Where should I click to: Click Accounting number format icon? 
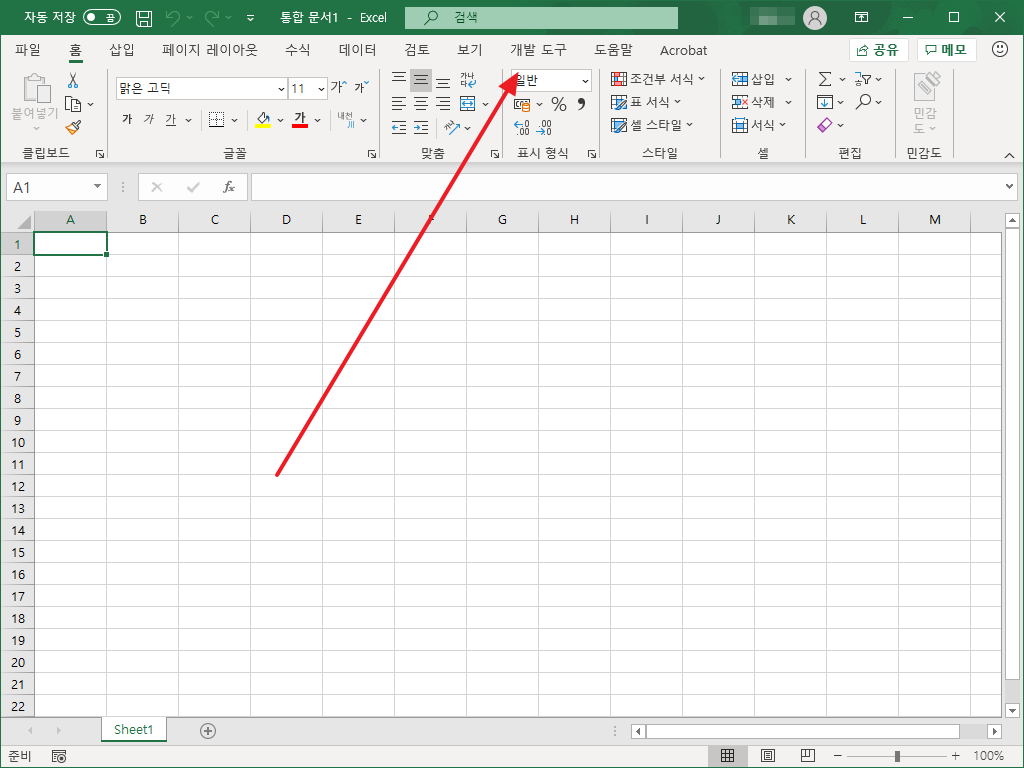point(522,104)
